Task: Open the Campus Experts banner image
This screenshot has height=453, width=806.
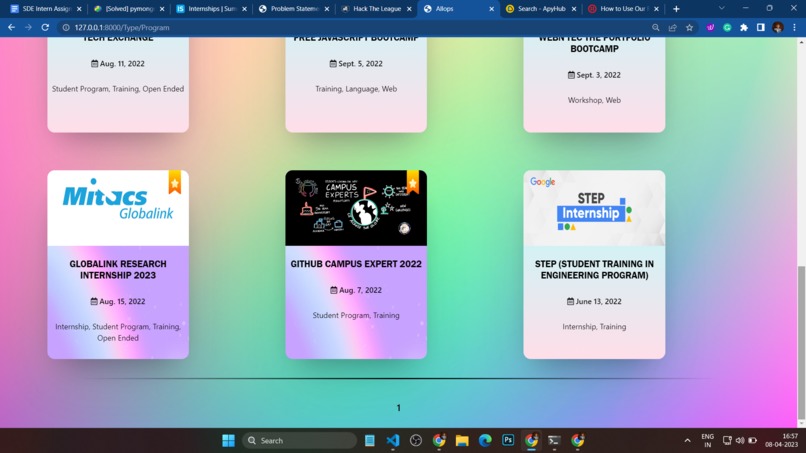Action: click(356, 208)
